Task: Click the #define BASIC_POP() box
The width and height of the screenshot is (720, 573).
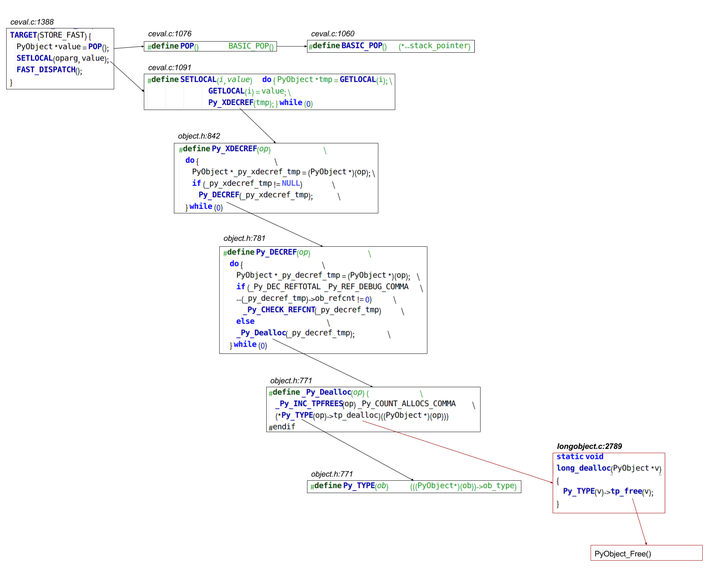Action: (x=391, y=46)
